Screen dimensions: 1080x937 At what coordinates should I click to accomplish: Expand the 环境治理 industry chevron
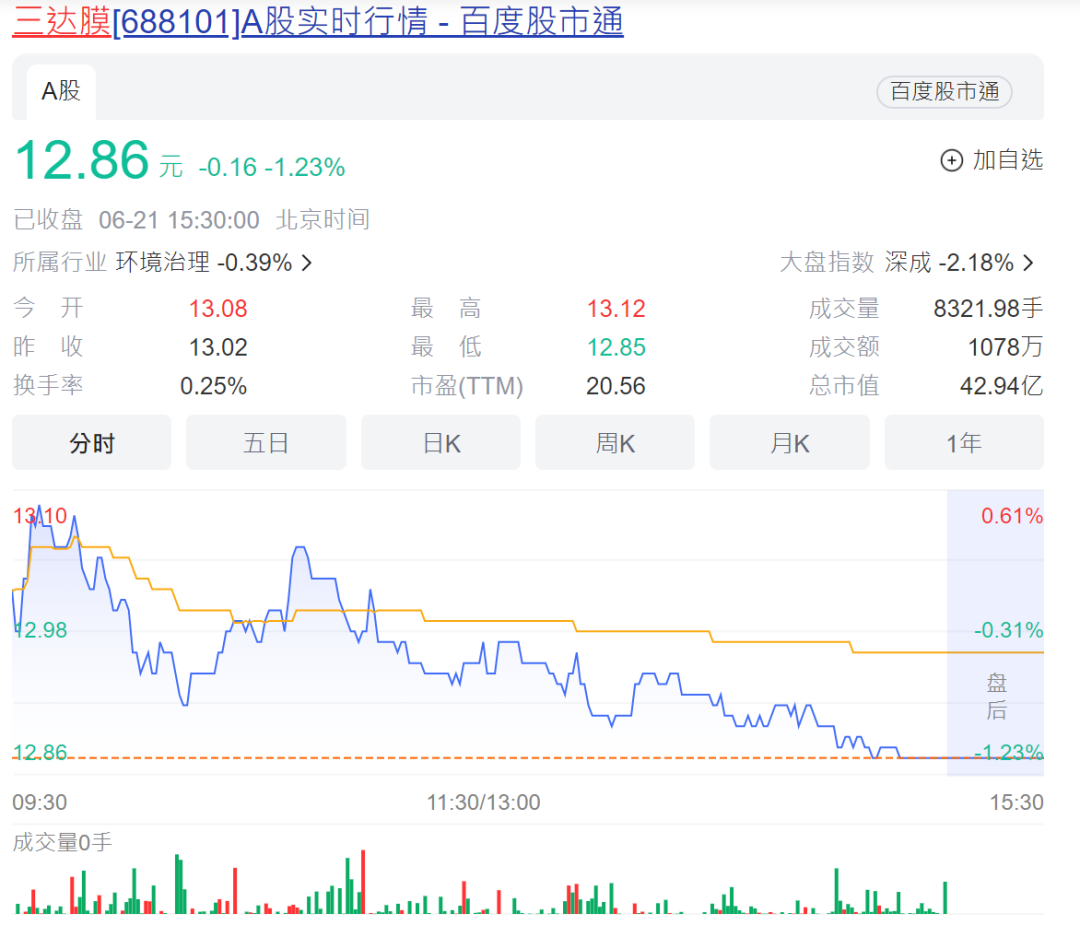(x=307, y=263)
